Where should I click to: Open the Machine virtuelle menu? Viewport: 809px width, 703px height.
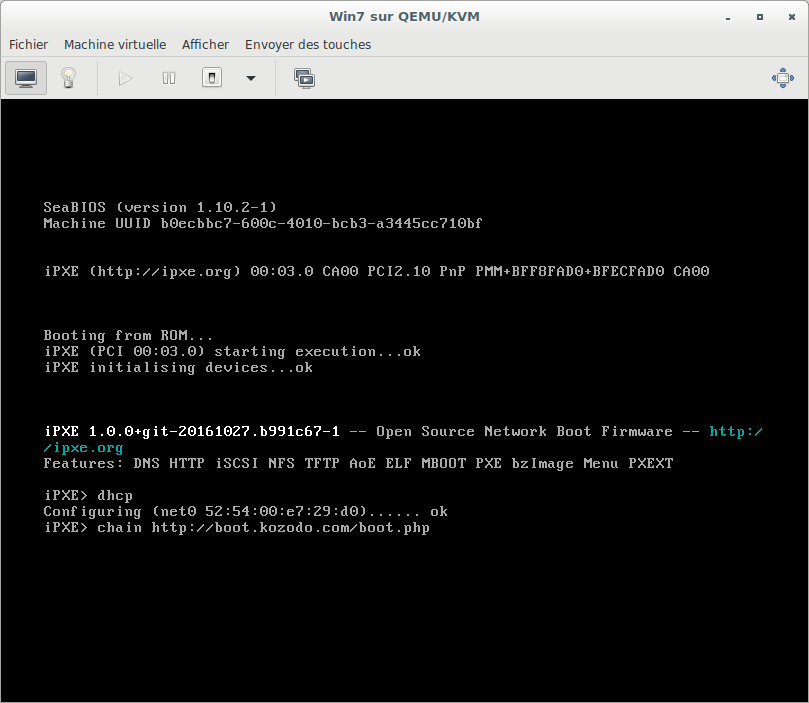coord(115,44)
